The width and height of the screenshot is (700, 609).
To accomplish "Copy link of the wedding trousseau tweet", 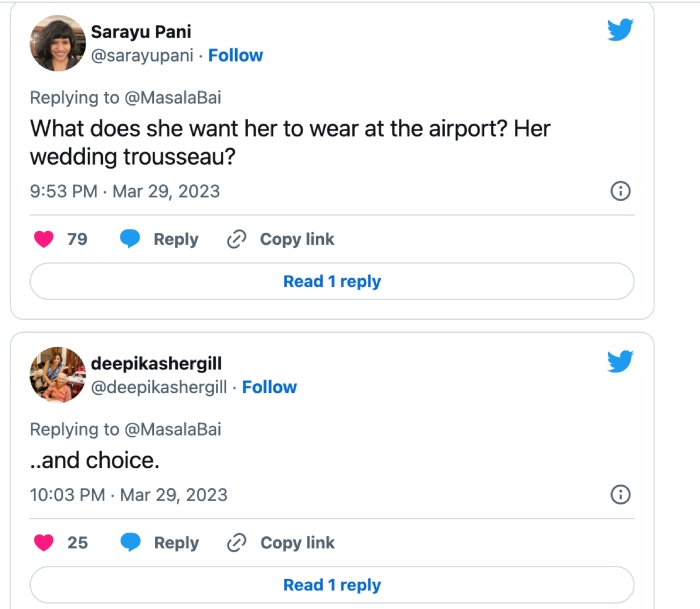I will click(282, 239).
